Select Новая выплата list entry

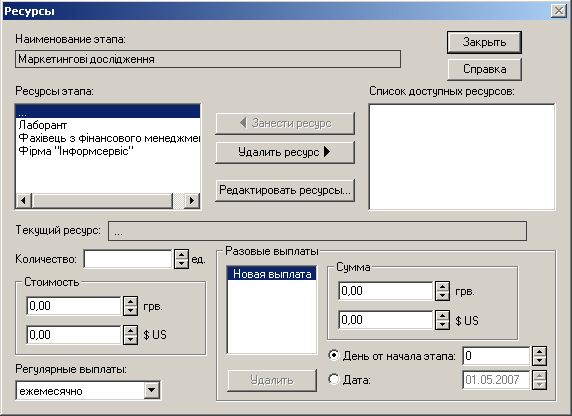tap(272, 274)
